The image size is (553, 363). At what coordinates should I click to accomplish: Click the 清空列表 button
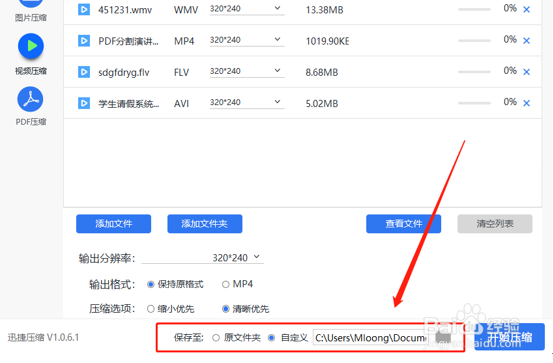pyautogui.click(x=495, y=224)
